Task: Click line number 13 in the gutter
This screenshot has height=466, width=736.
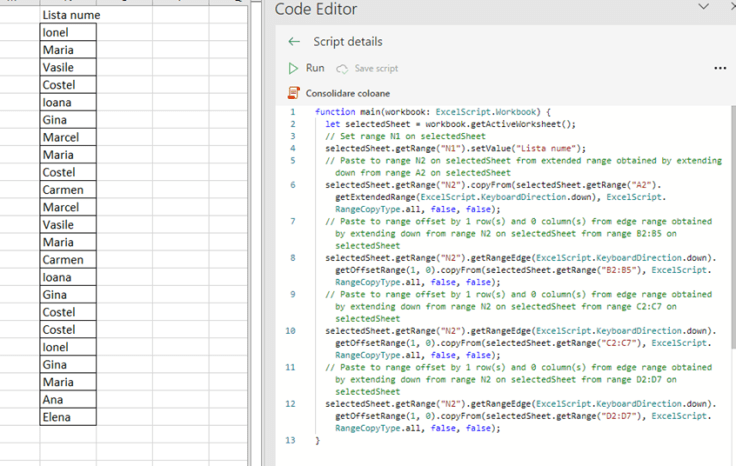Action: tap(291, 439)
